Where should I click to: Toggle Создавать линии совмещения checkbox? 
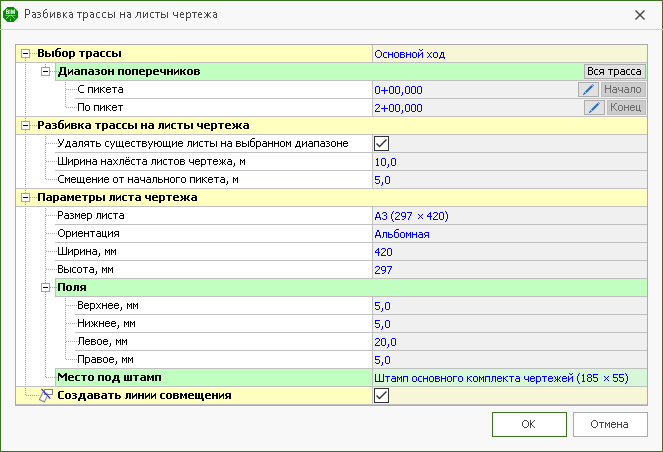coord(381,396)
